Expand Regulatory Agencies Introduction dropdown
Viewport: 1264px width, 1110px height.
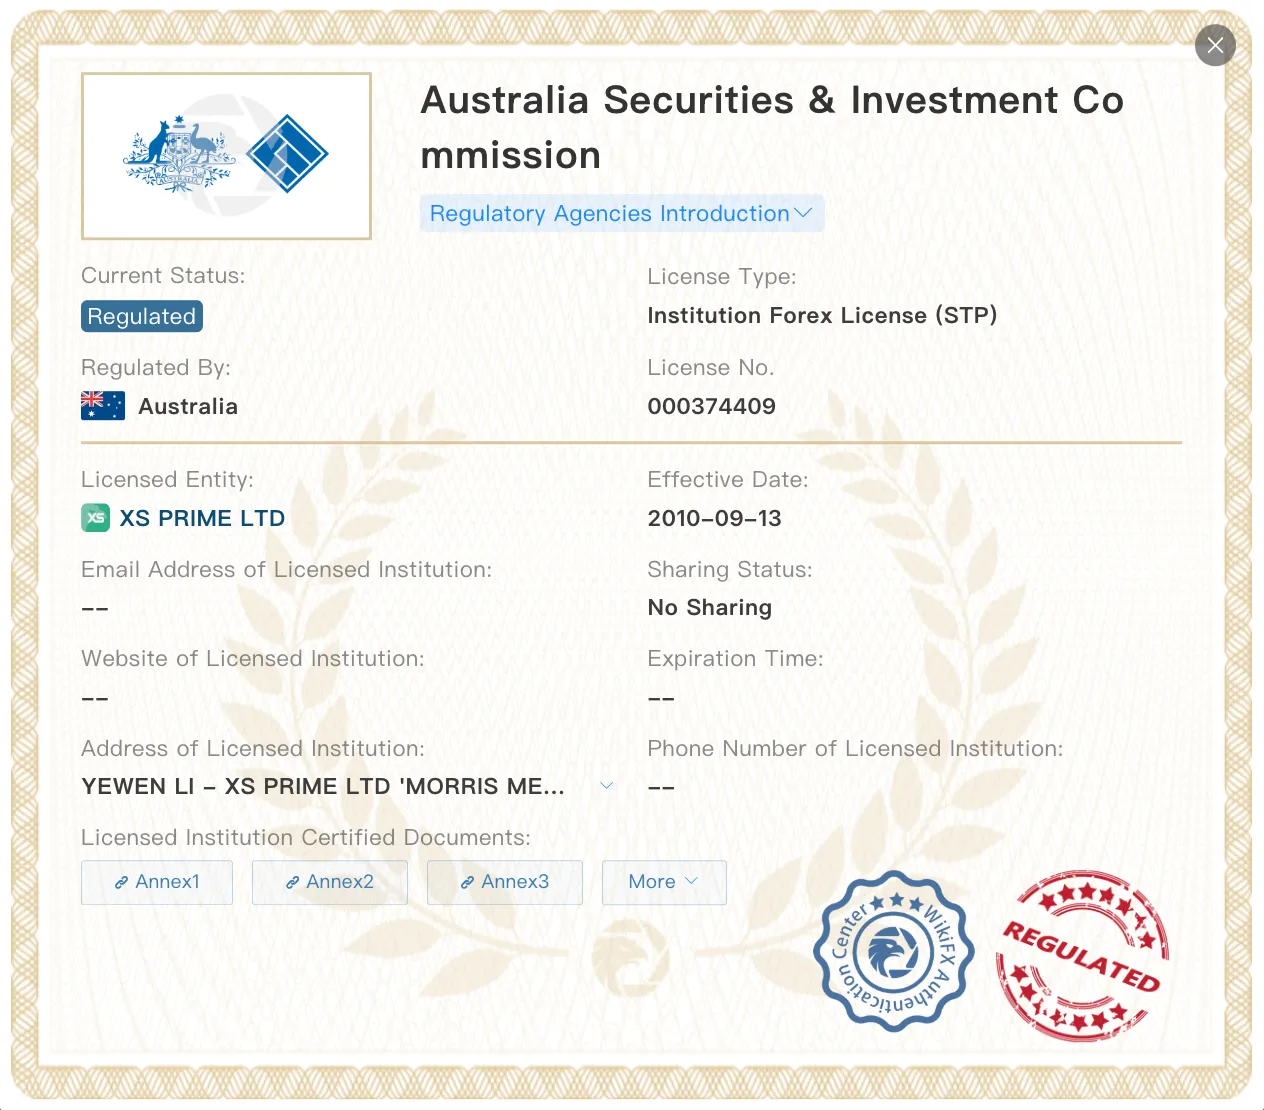click(x=622, y=213)
